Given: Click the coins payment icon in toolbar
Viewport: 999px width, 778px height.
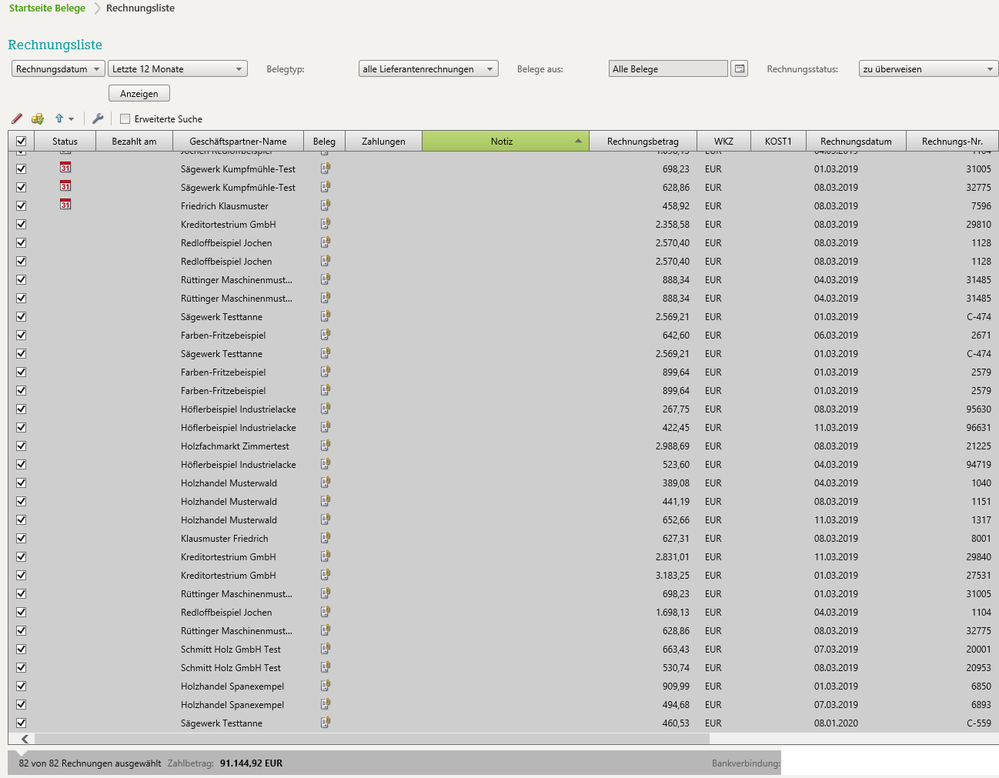Looking at the screenshot, I should pyautogui.click(x=38, y=119).
